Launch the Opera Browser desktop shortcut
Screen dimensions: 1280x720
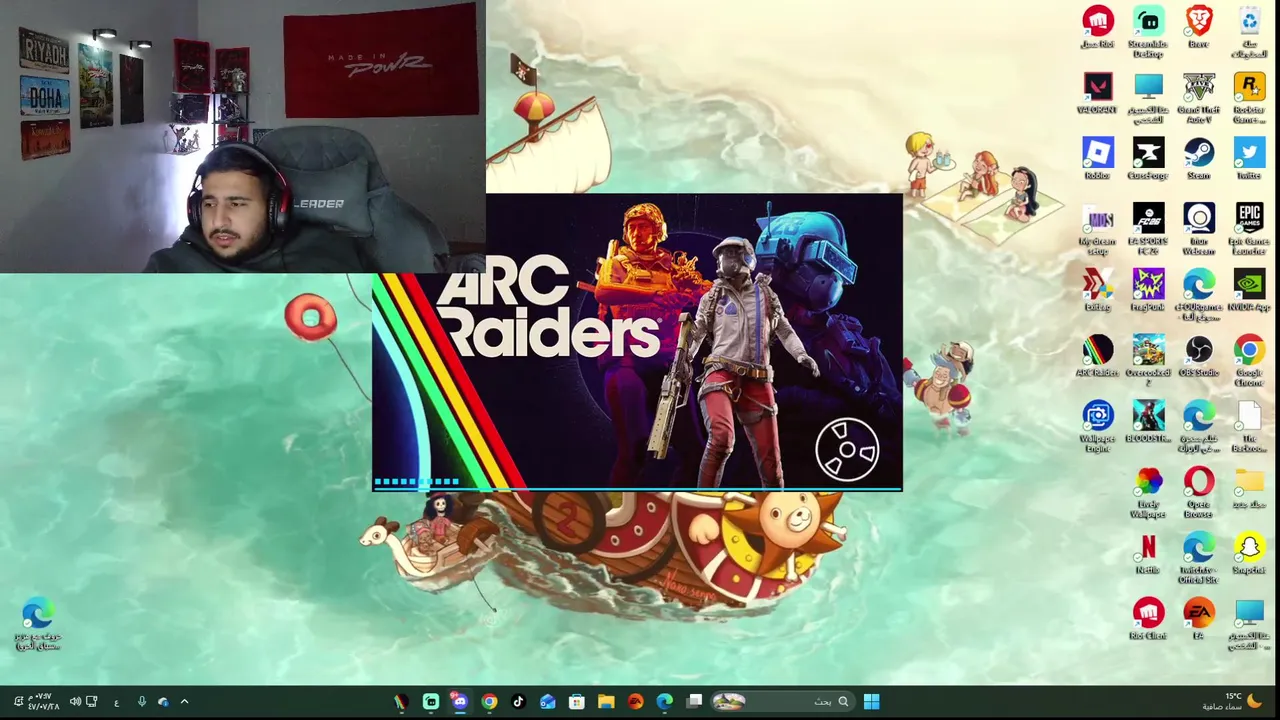click(1198, 492)
